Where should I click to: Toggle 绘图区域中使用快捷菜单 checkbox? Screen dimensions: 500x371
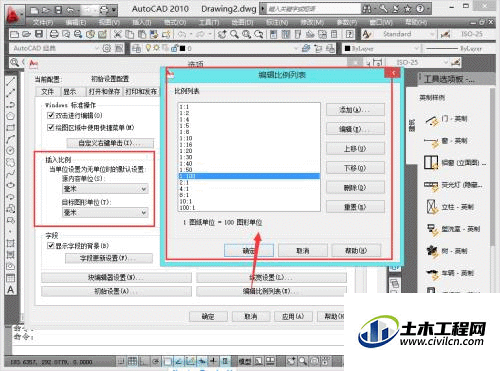pos(51,127)
